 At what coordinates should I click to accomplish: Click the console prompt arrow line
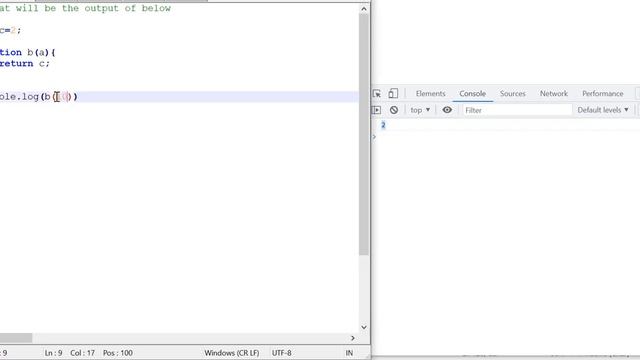pyautogui.click(x=374, y=137)
